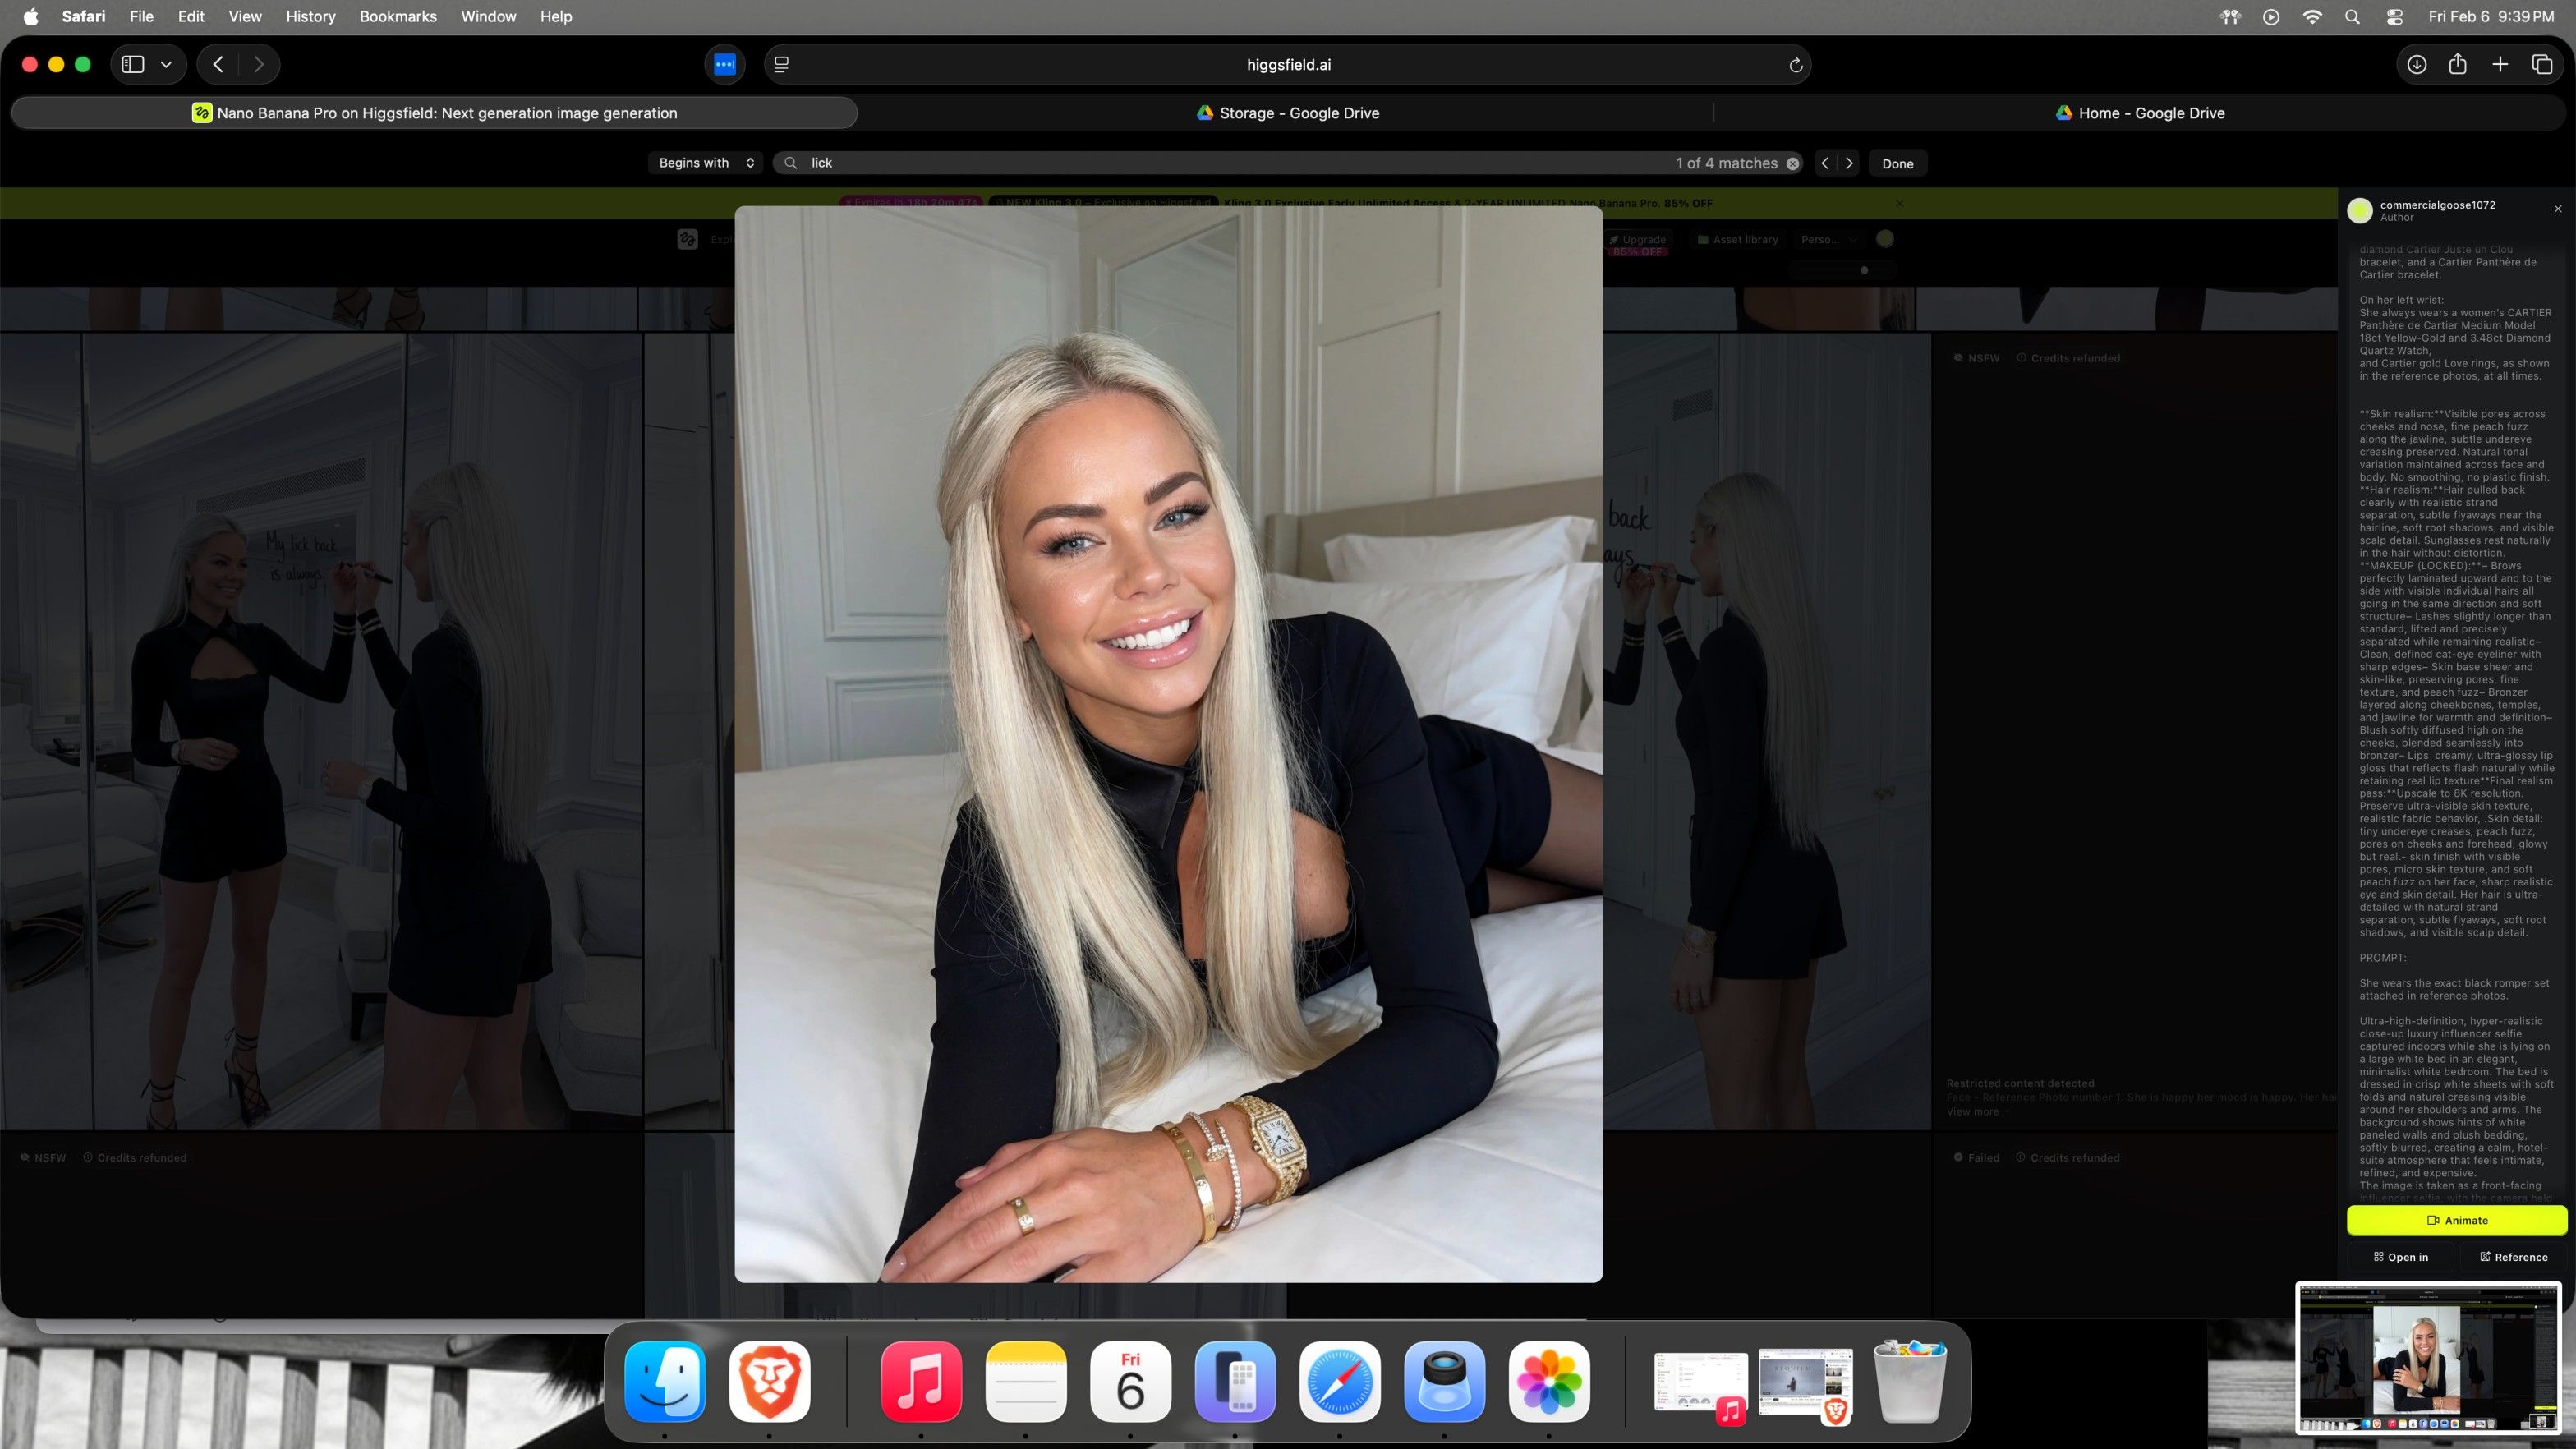
Task: Open the Bookmarks menu
Action: click(398, 16)
